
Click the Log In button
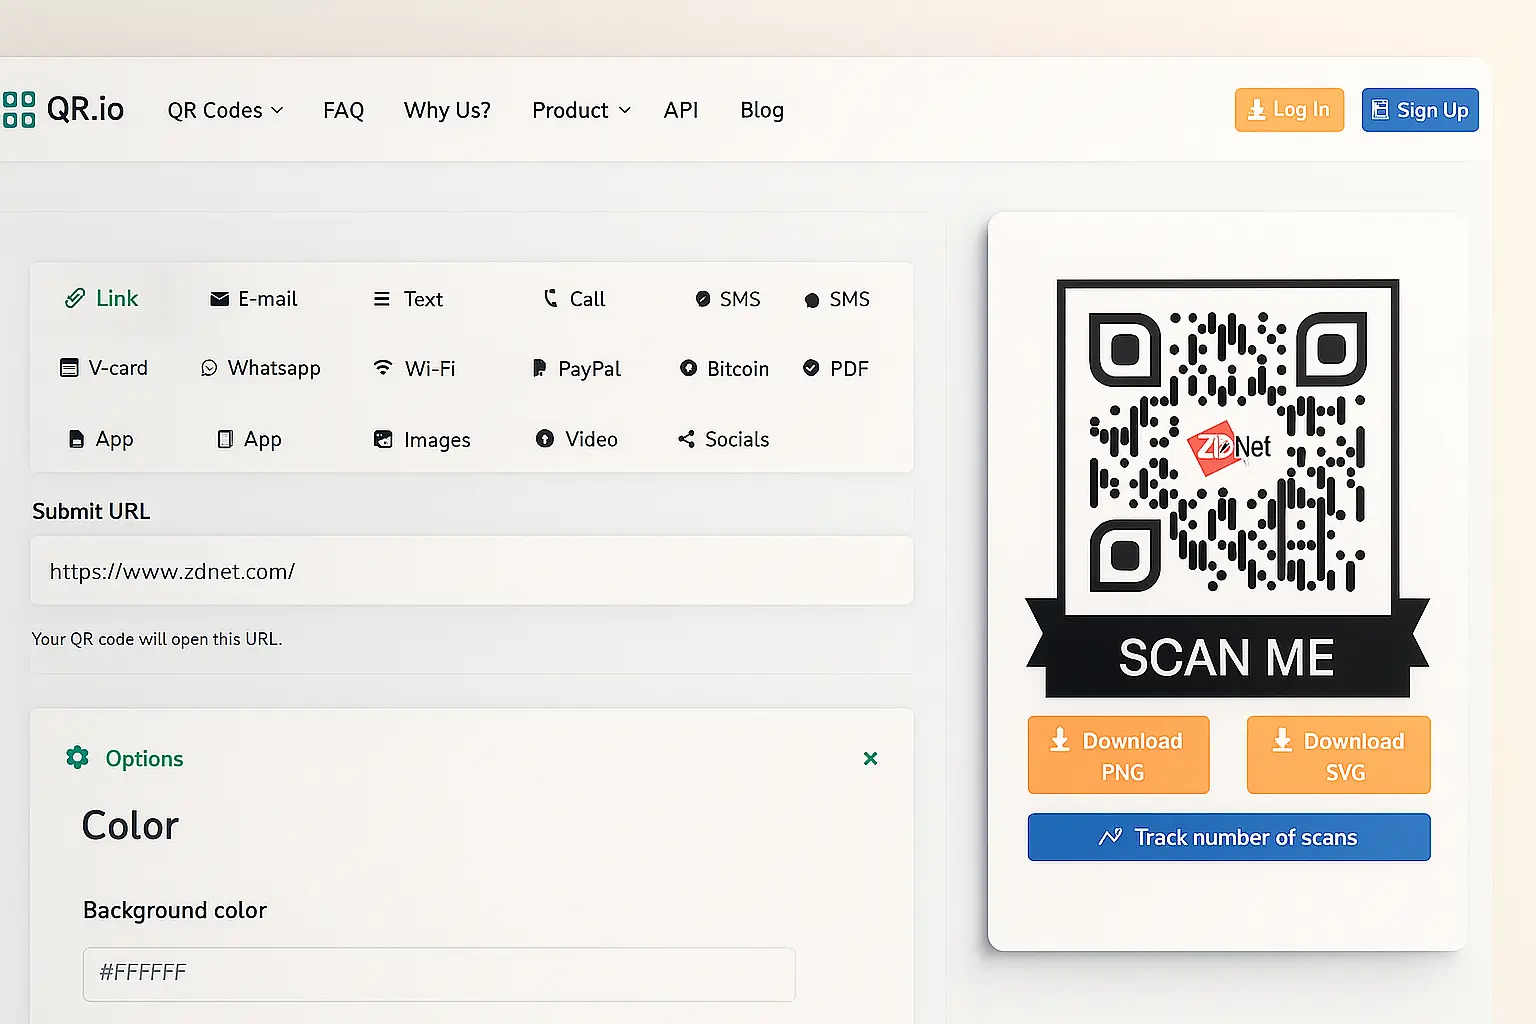1289,110
